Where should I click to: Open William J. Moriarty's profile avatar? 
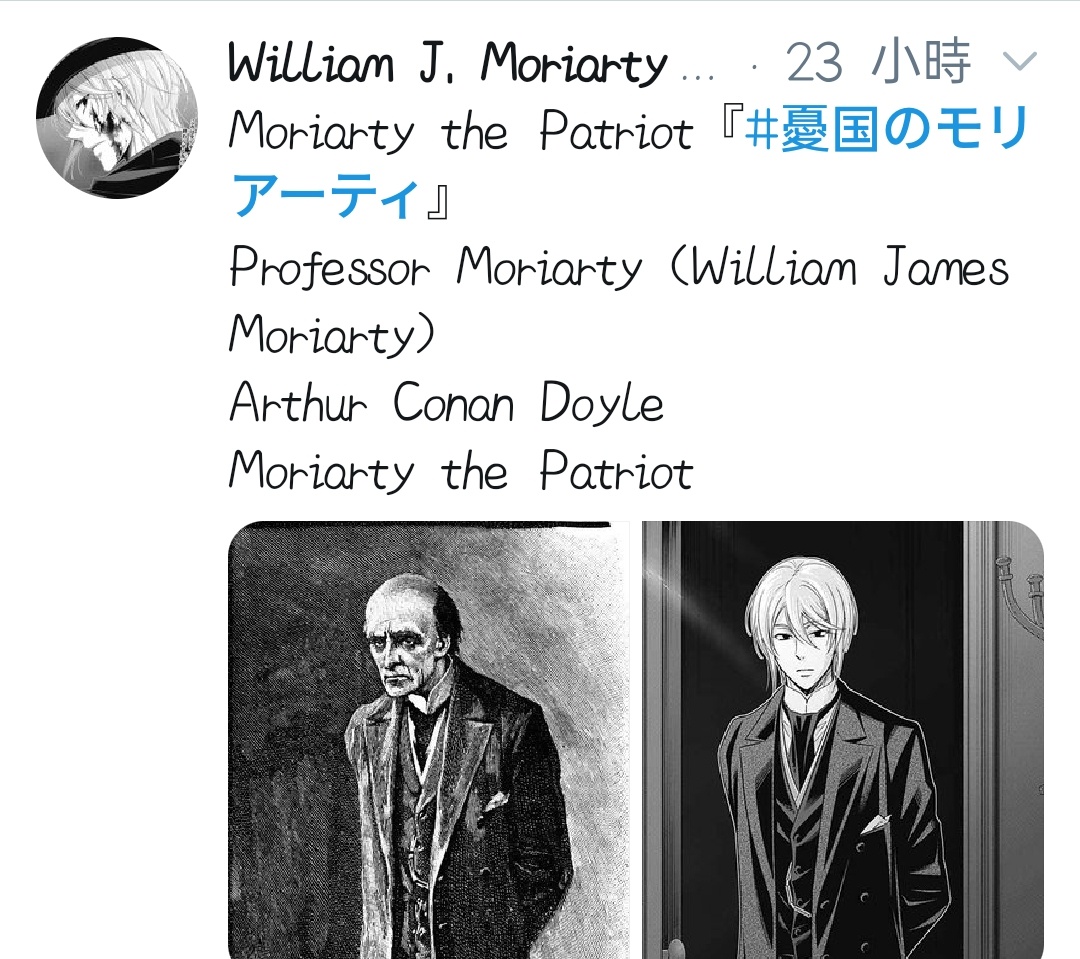tap(116, 117)
